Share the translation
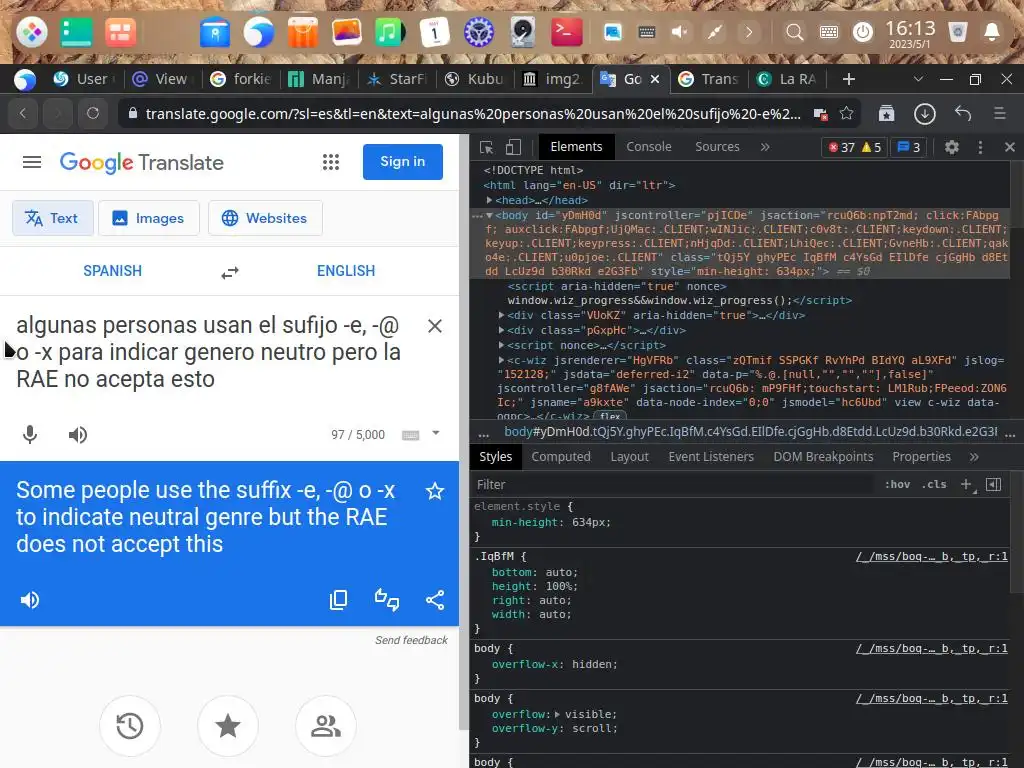 (435, 600)
